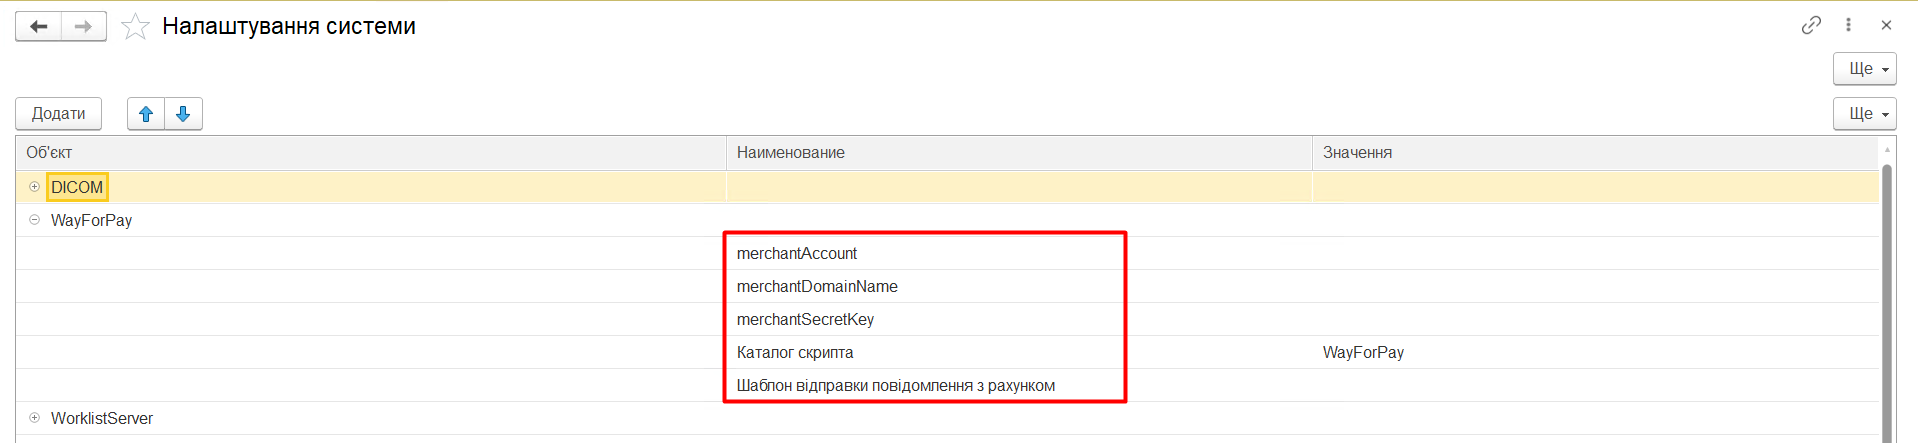Move row up with blue up arrow
This screenshot has width=1918, height=443.
coord(146,114)
